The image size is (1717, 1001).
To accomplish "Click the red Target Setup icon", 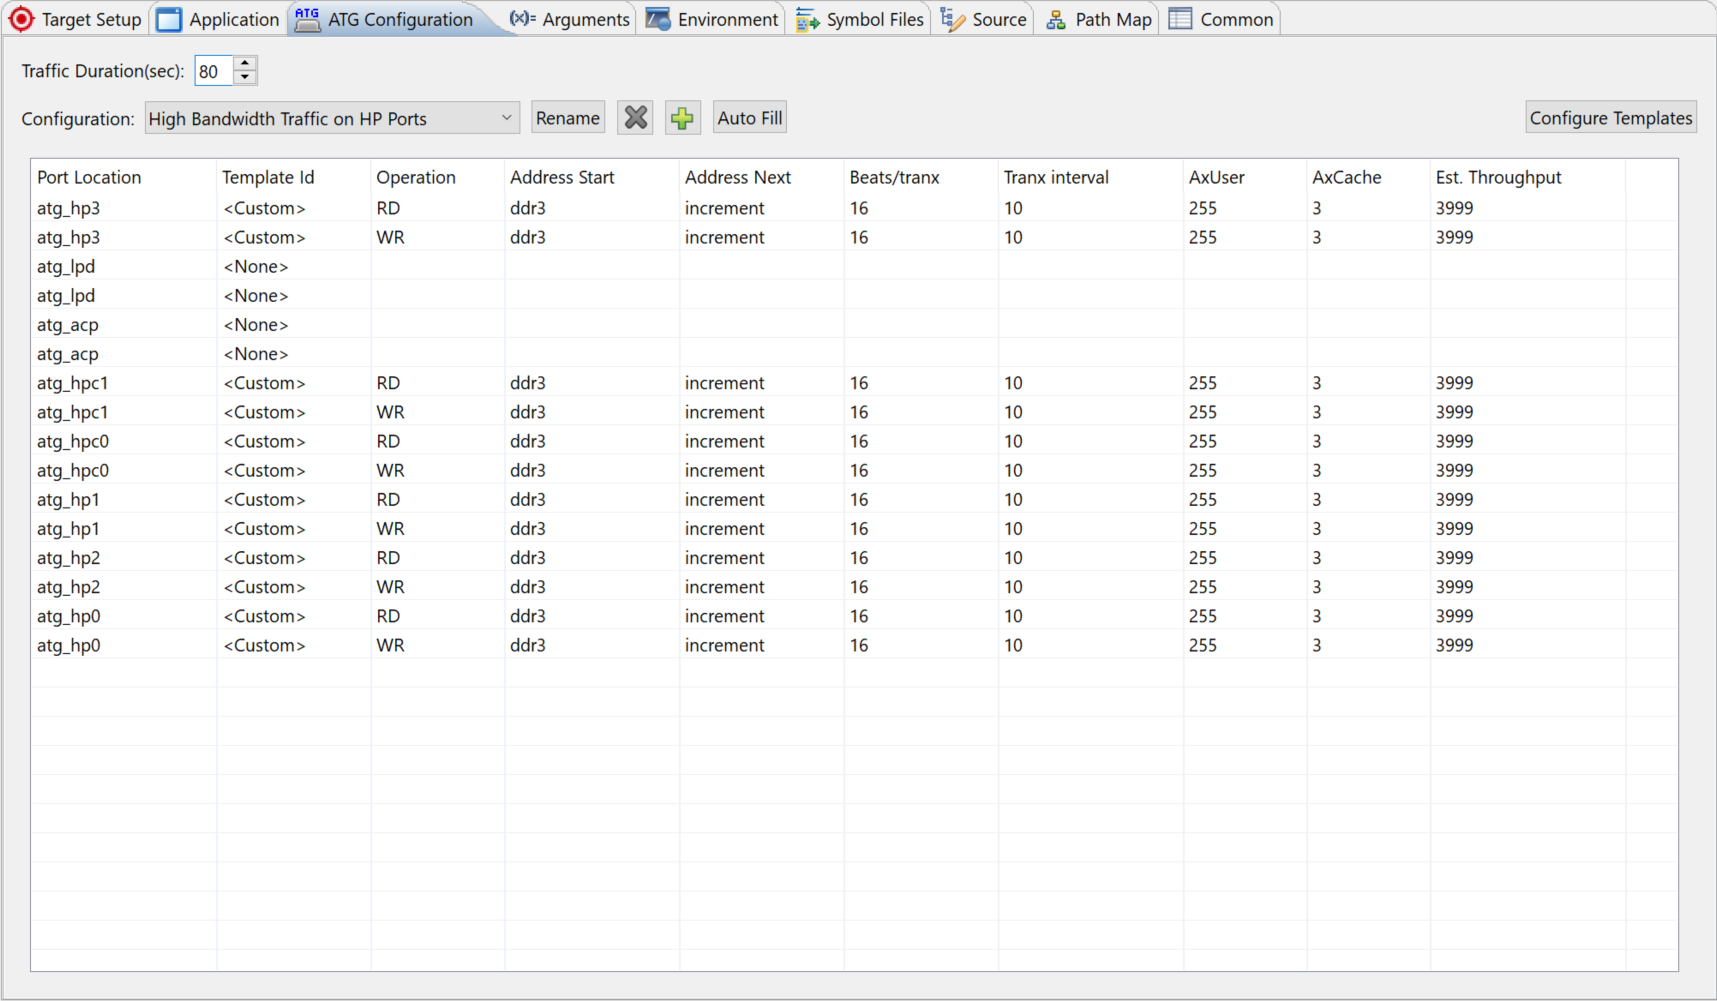I will point(21,18).
